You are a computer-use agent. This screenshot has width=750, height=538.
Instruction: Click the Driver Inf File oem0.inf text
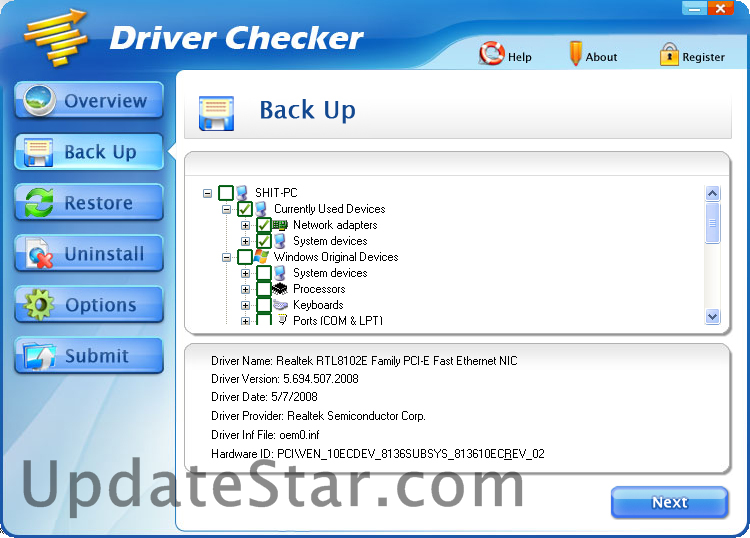pos(265,435)
